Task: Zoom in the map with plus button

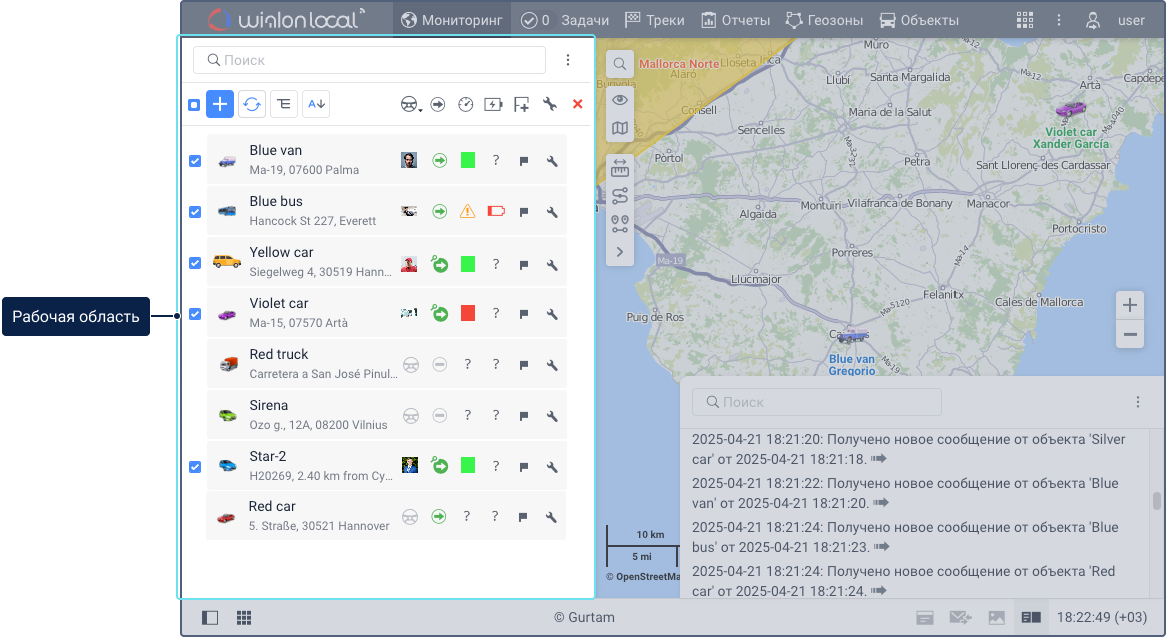Action: click(1130, 305)
